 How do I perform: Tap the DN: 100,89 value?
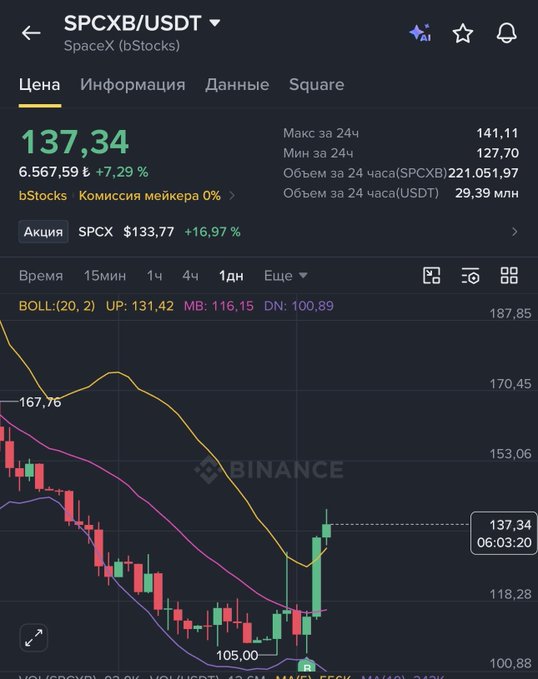pyautogui.click(x=299, y=306)
